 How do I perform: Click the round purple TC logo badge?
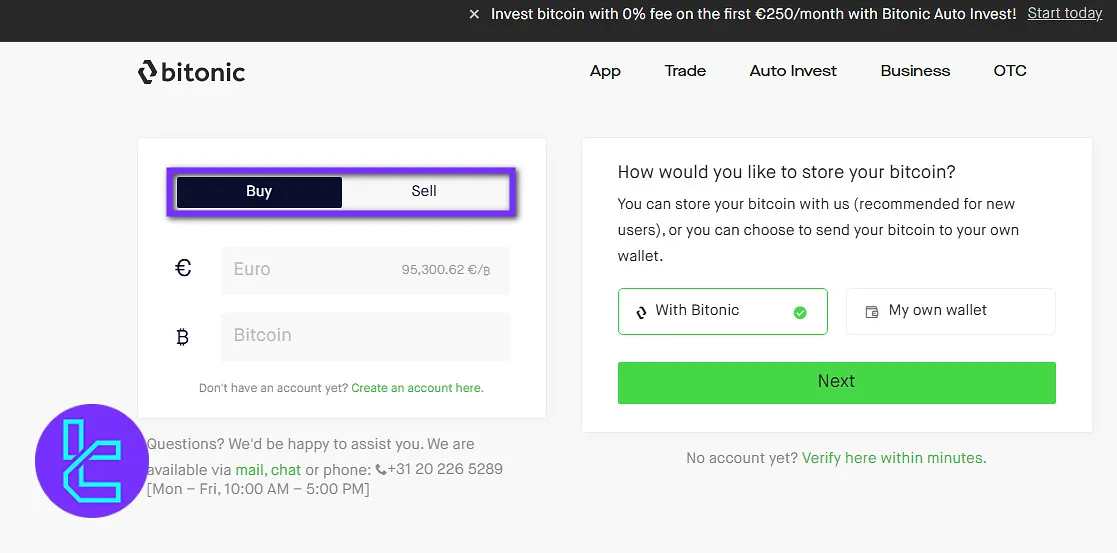92,460
